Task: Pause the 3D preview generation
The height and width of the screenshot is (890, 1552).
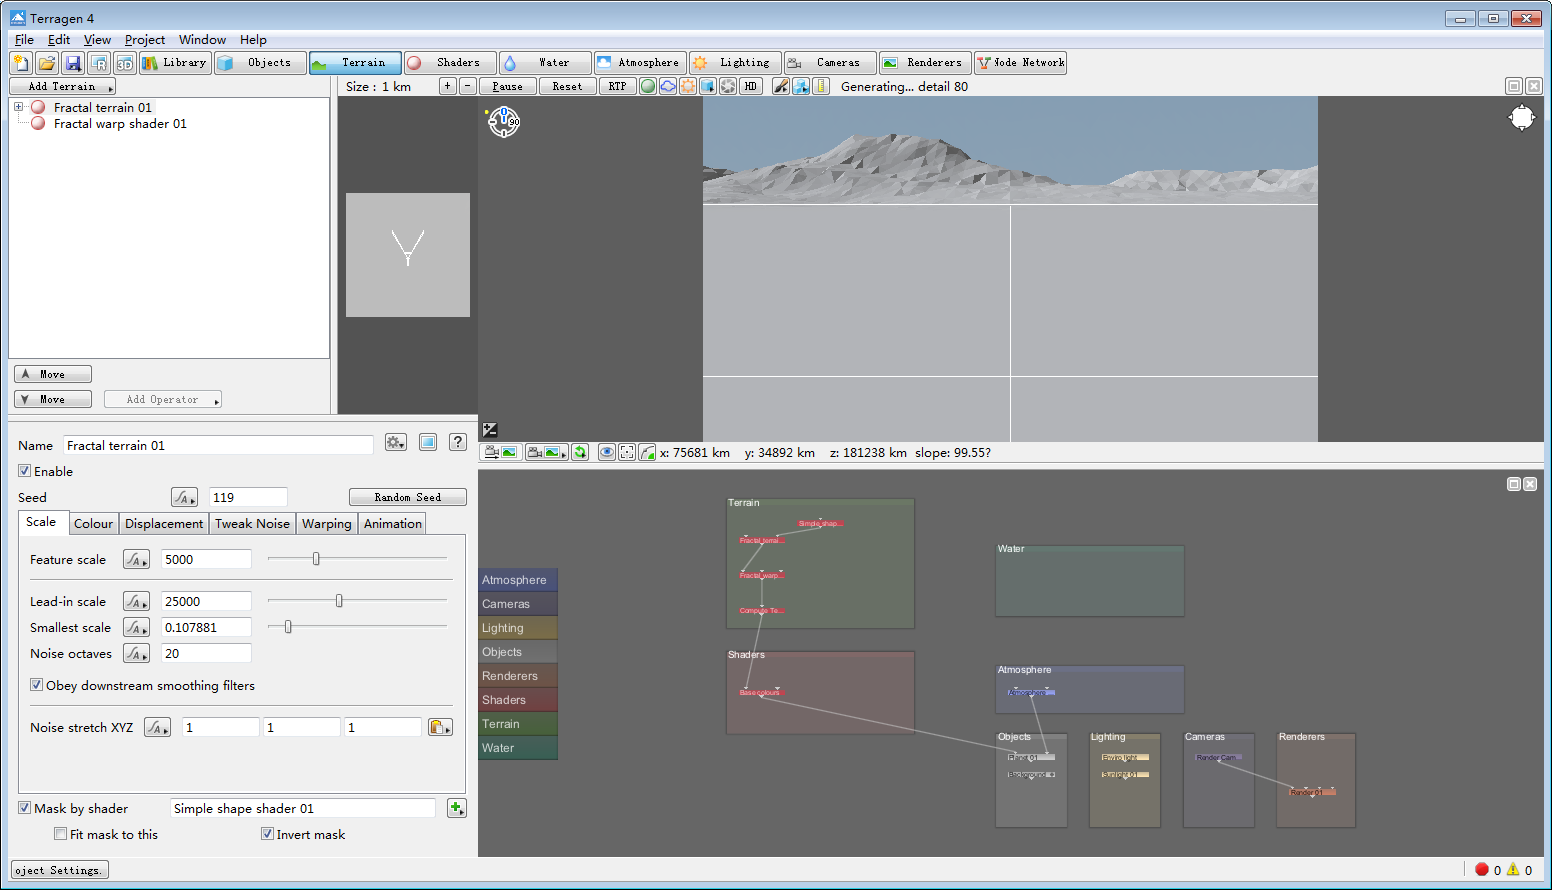Action: [507, 86]
